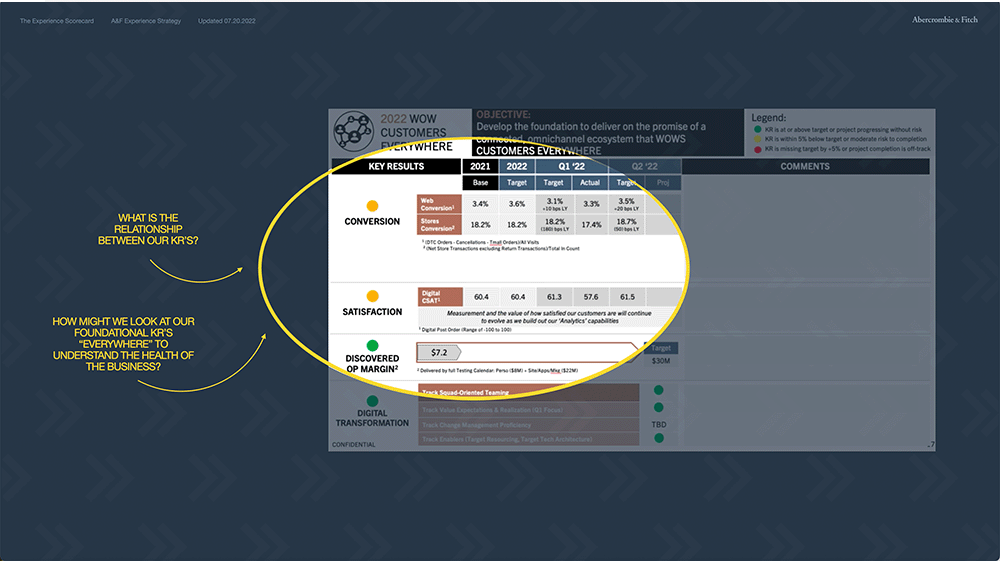1000x563 pixels.
Task: Click the yellow status dot above CONVERSION
Action: coord(372,206)
